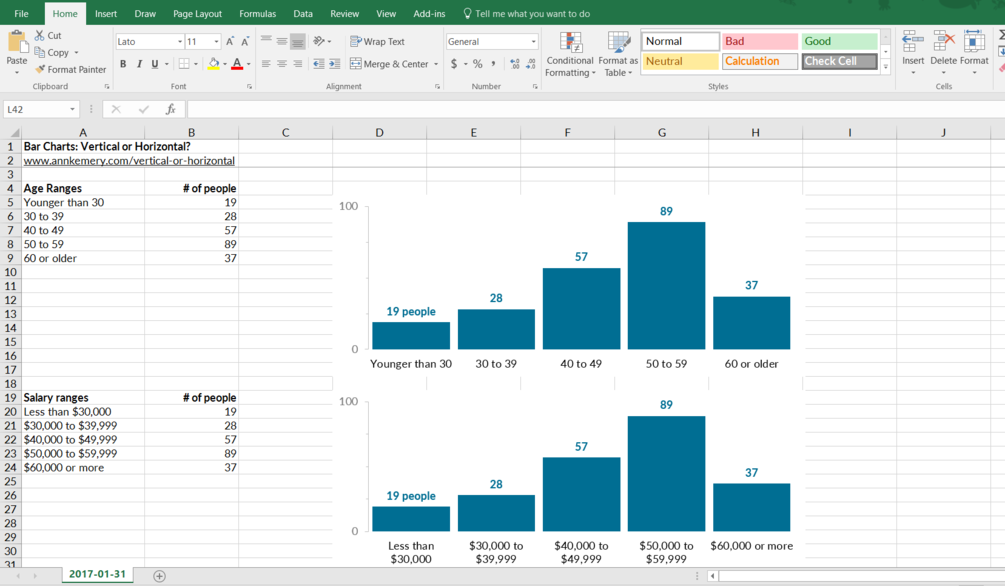
Task: Open the Name Box dropdown arrow
Action: coord(72,109)
